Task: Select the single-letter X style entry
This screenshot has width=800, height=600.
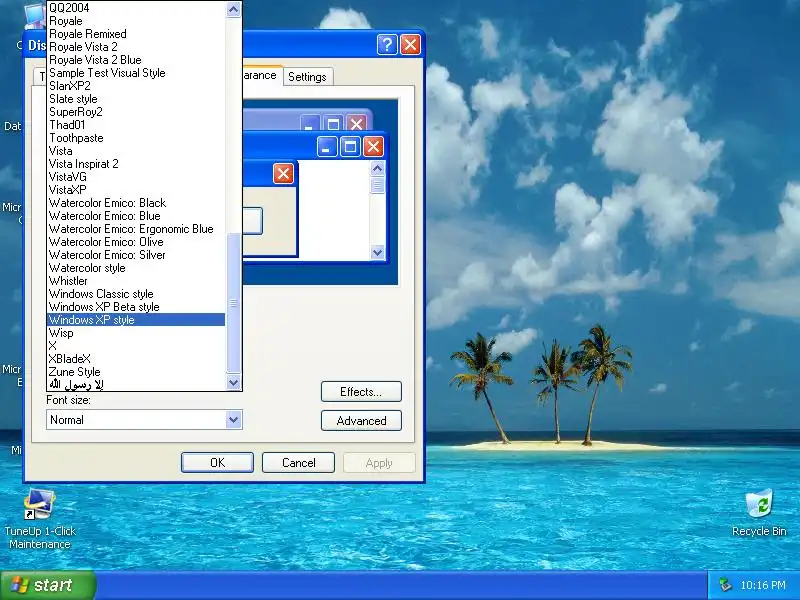Action: pos(136,346)
